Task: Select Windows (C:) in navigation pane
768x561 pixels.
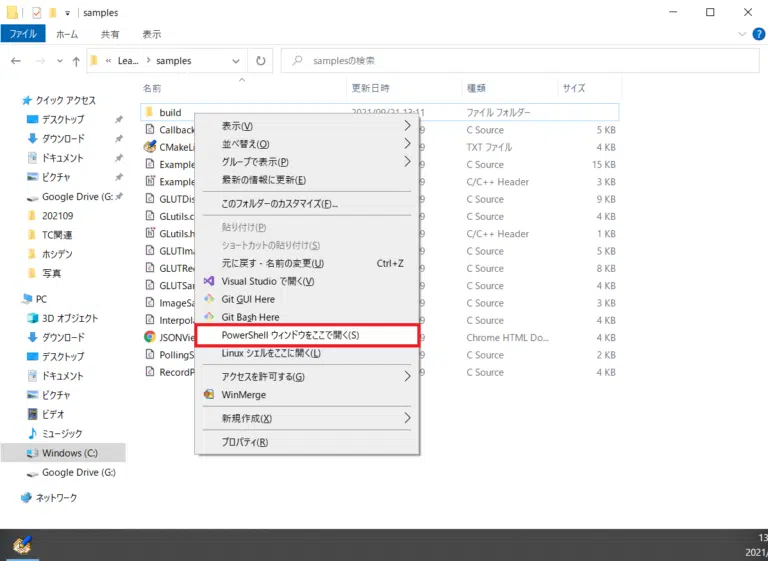Action: point(69,453)
